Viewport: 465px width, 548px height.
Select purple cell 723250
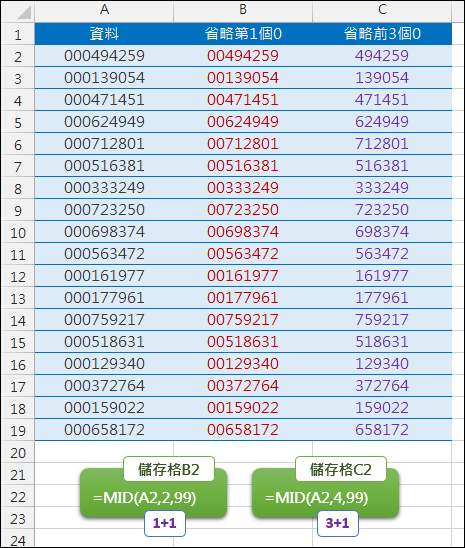[x=382, y=210]
